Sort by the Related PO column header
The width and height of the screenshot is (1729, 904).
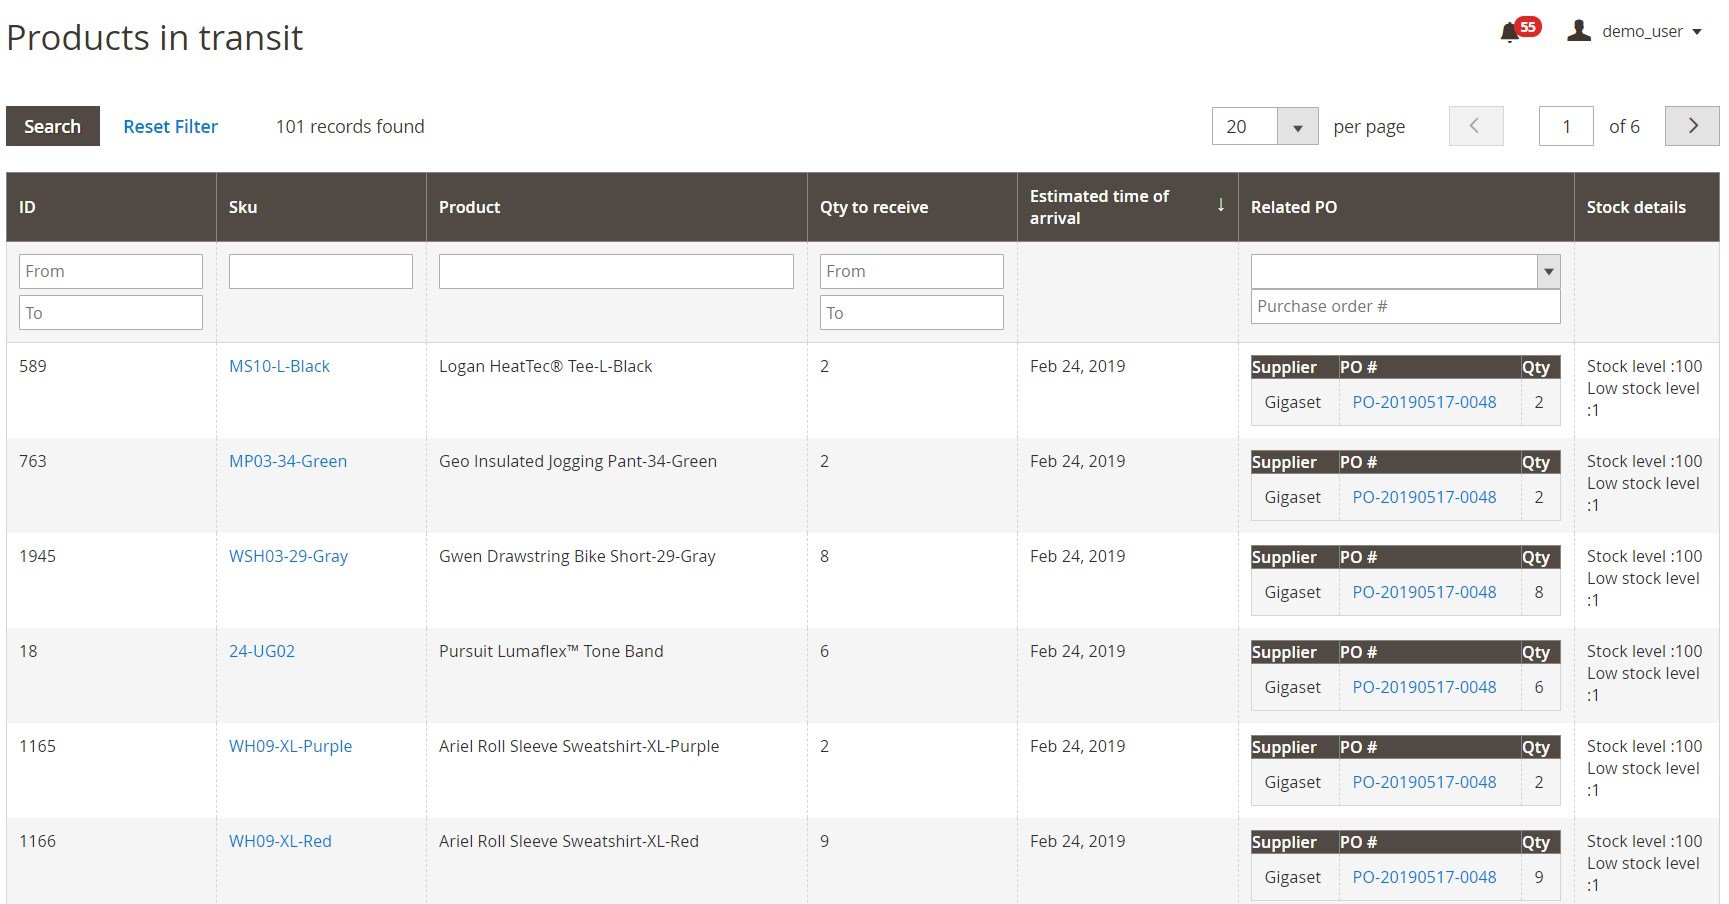1406,207
